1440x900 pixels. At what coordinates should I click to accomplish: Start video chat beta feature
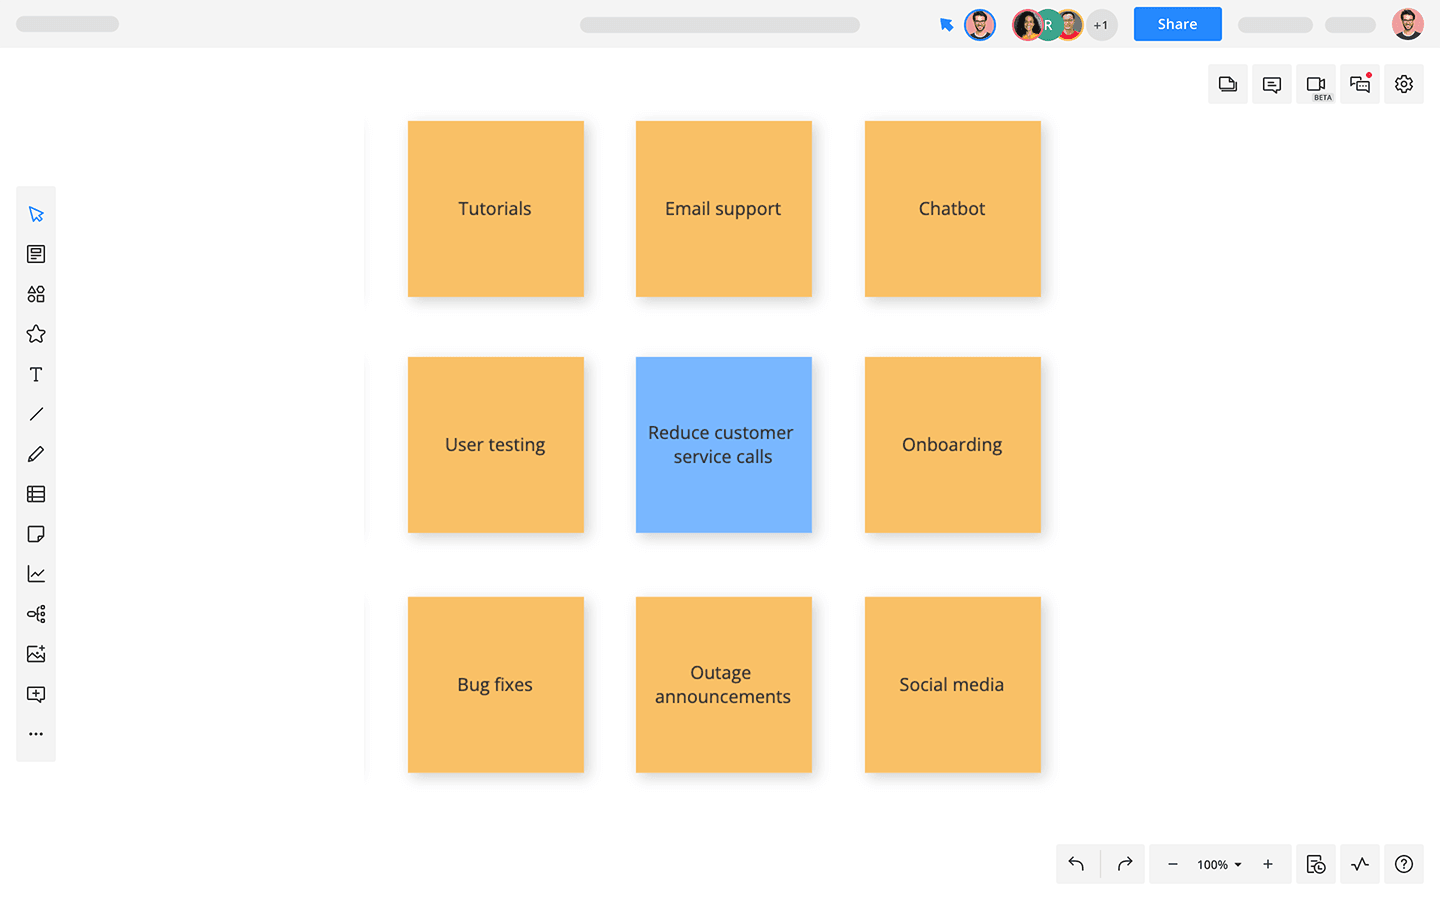[1316, 84]
